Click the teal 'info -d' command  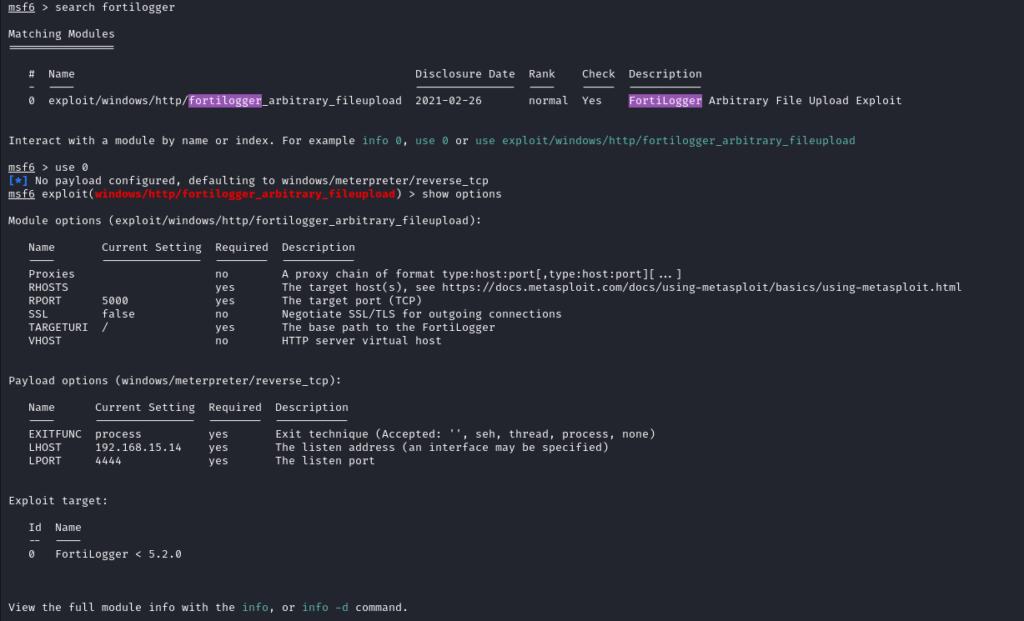point(325,607)
